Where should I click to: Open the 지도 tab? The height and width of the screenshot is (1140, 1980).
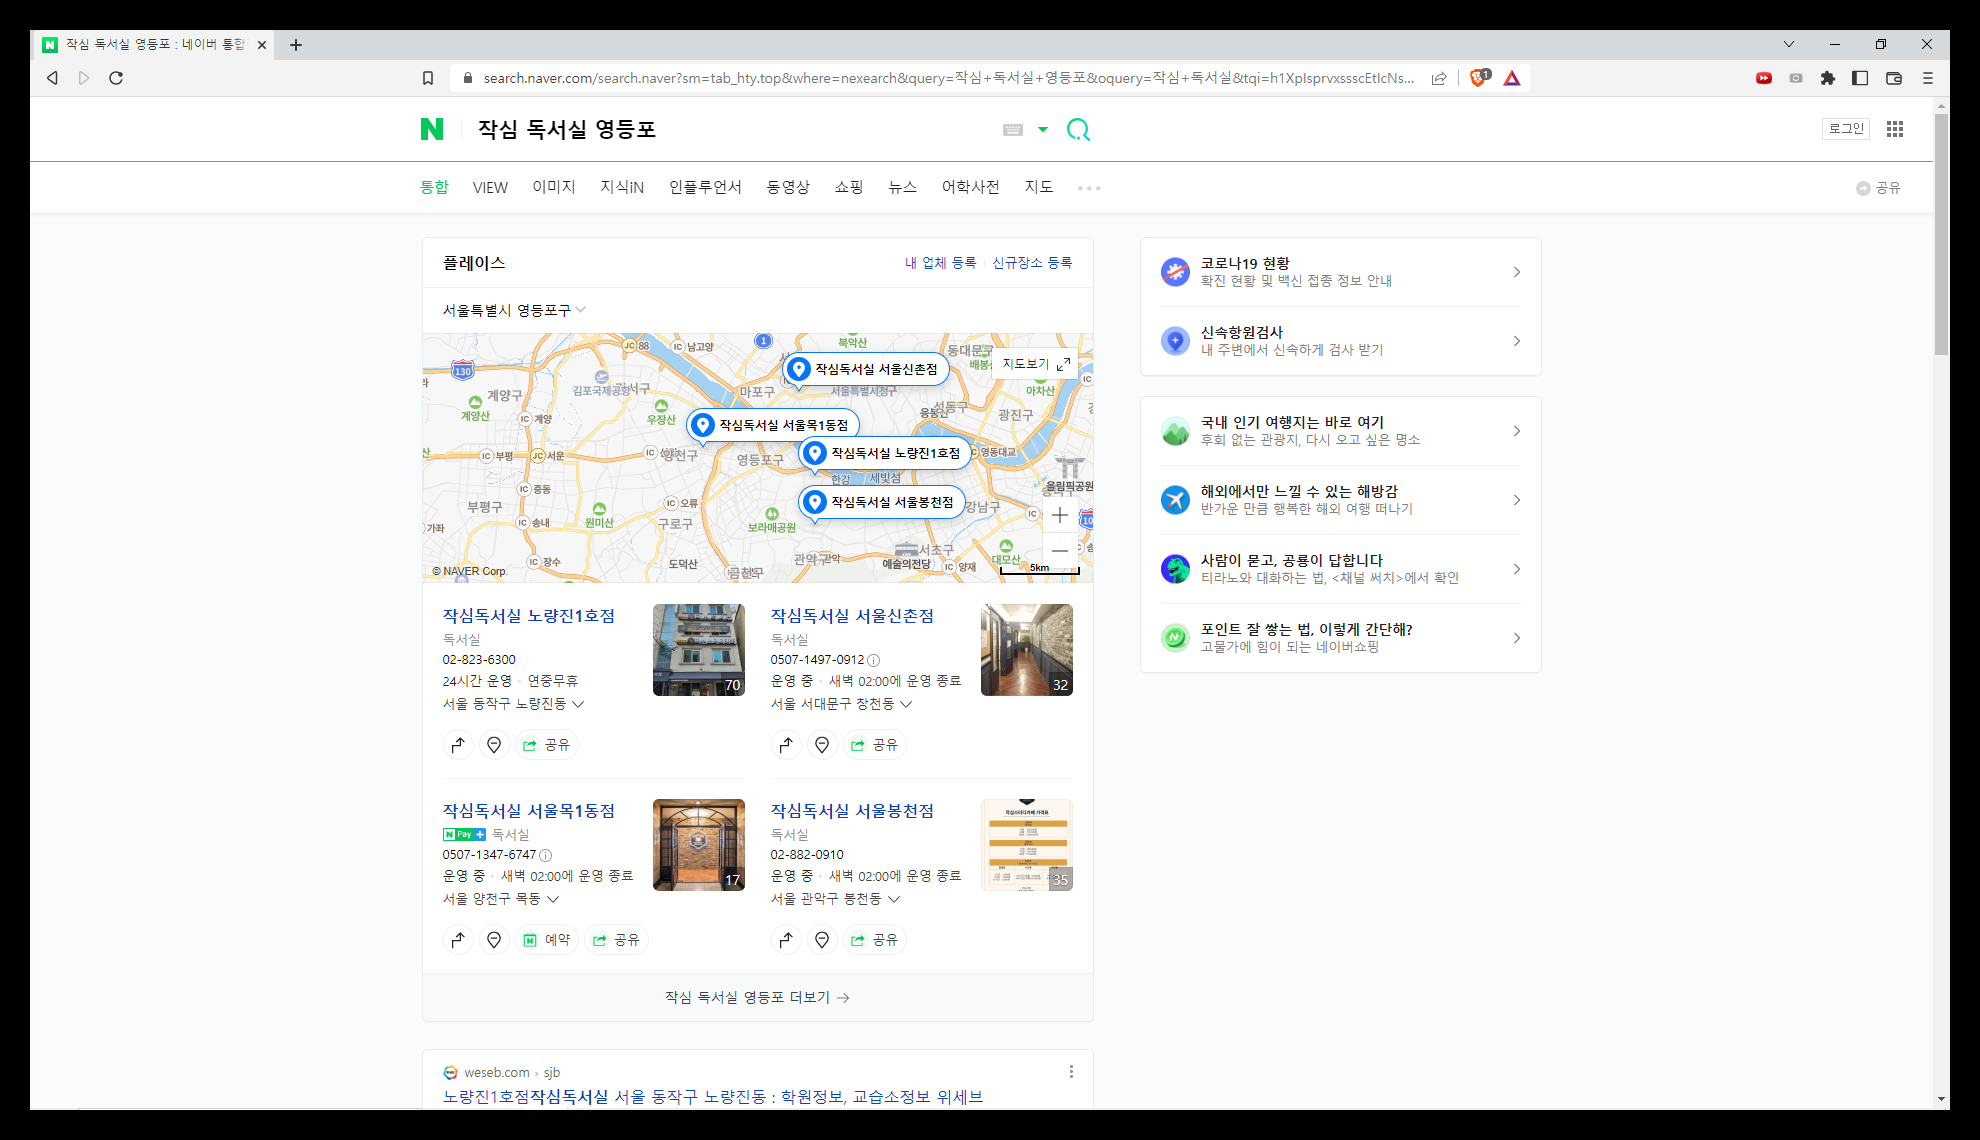click(1039, 187)
